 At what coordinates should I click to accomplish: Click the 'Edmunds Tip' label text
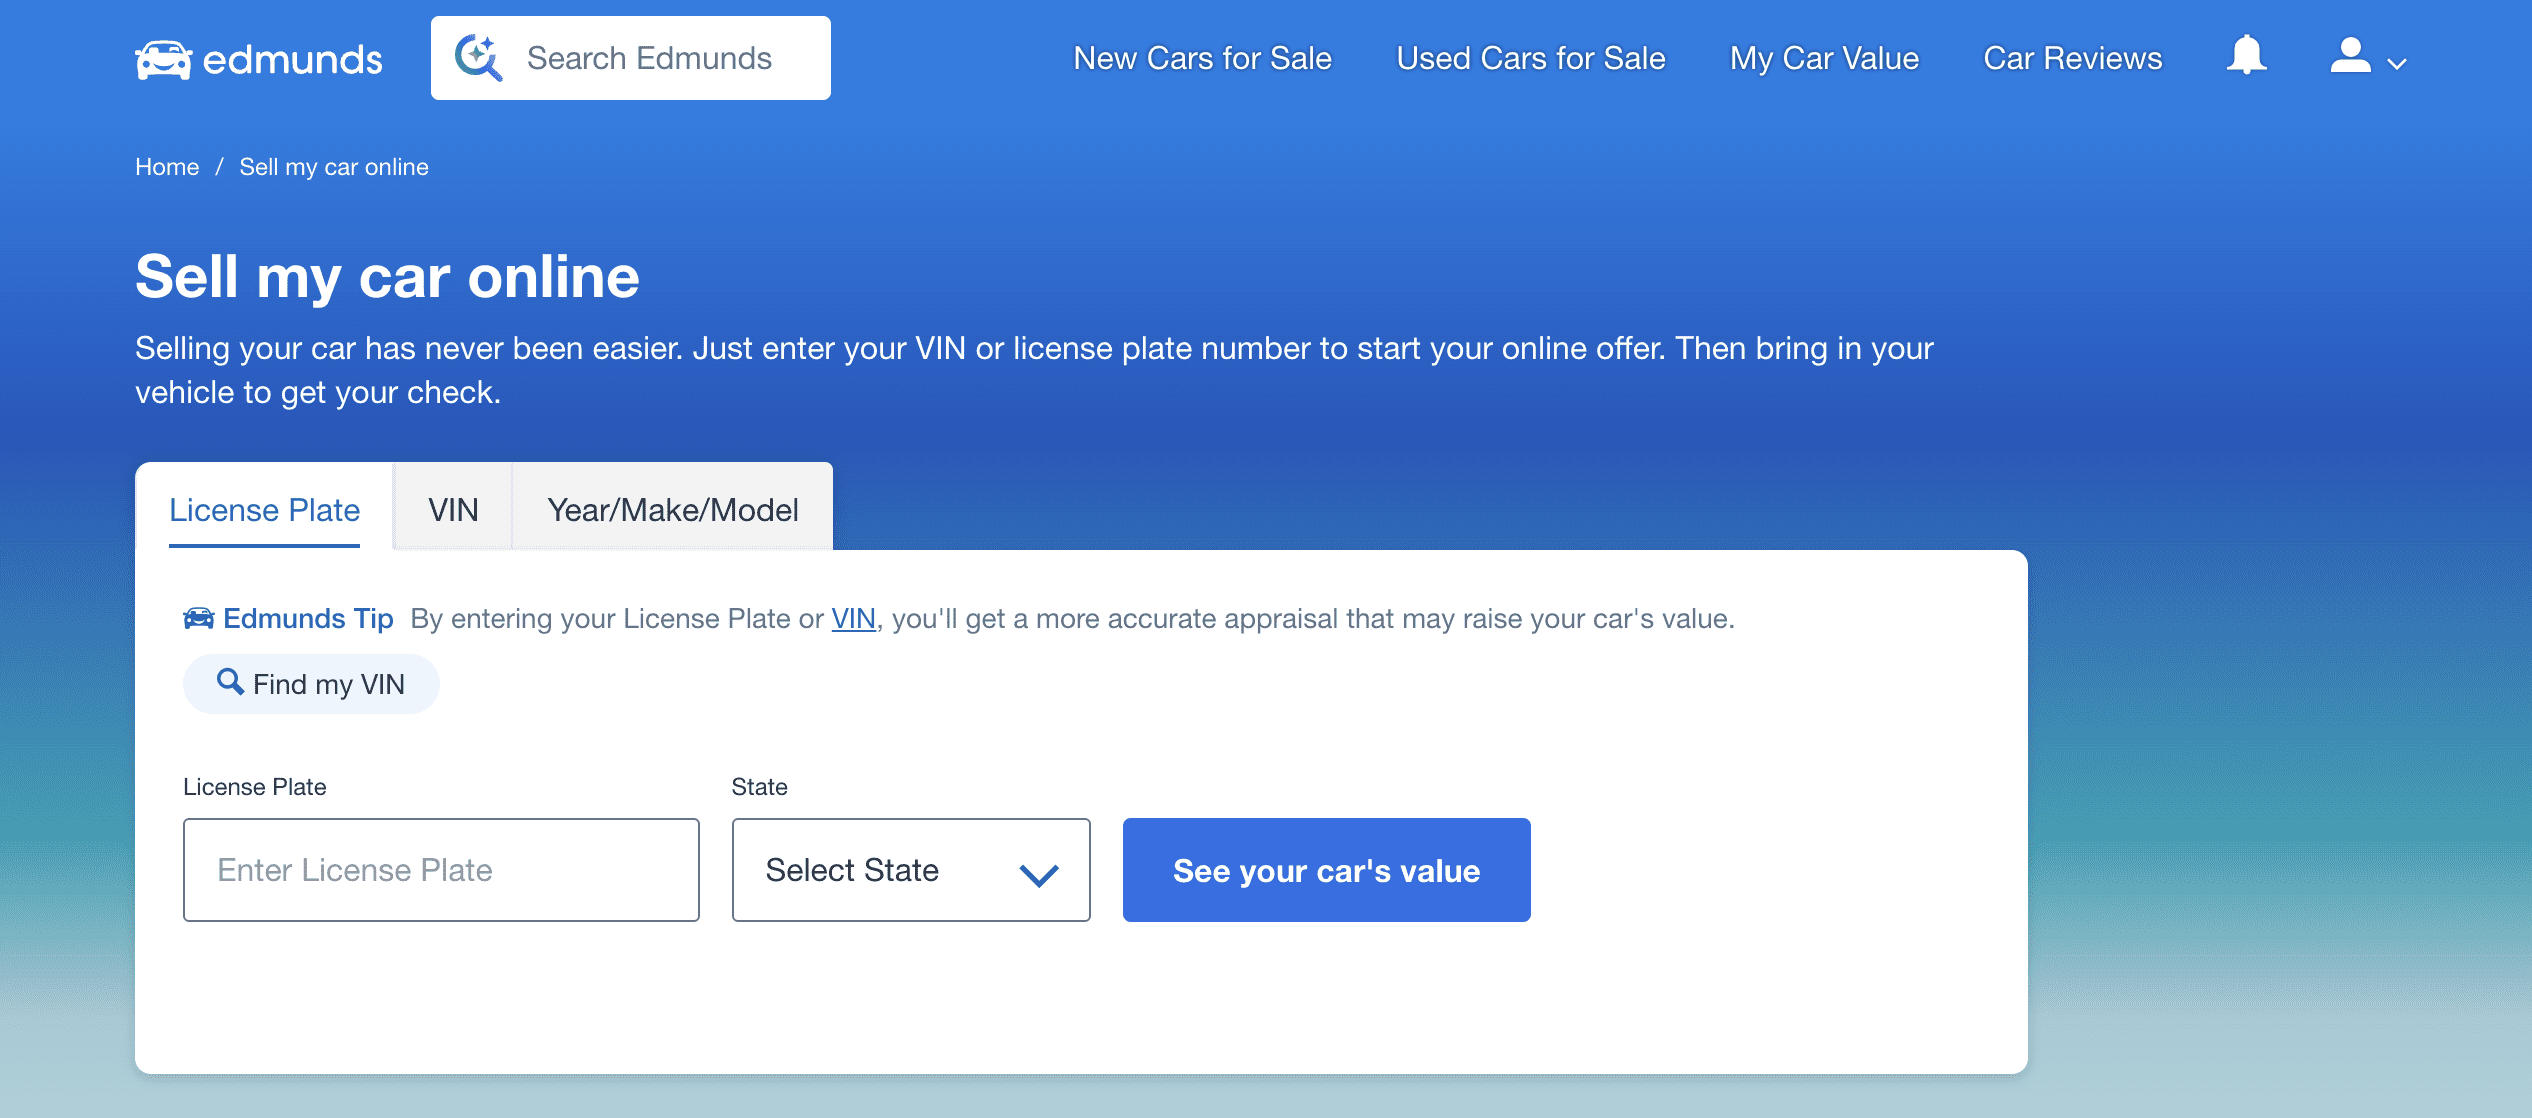pyautogui.click(x=308, y=619)
